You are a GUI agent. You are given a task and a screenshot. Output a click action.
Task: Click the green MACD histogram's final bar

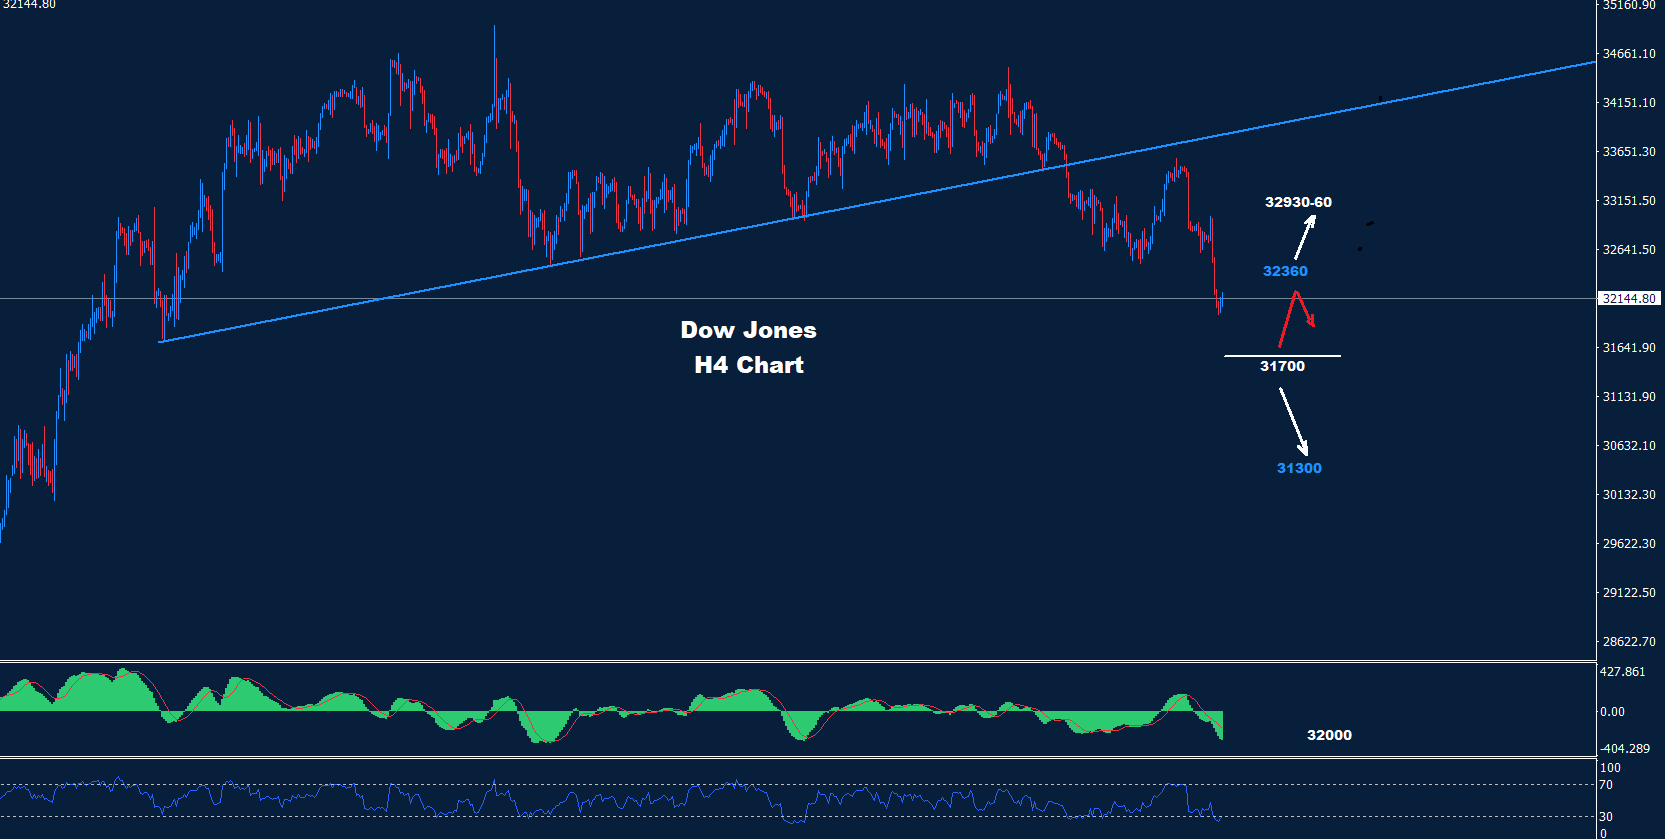coord(1221,726)
